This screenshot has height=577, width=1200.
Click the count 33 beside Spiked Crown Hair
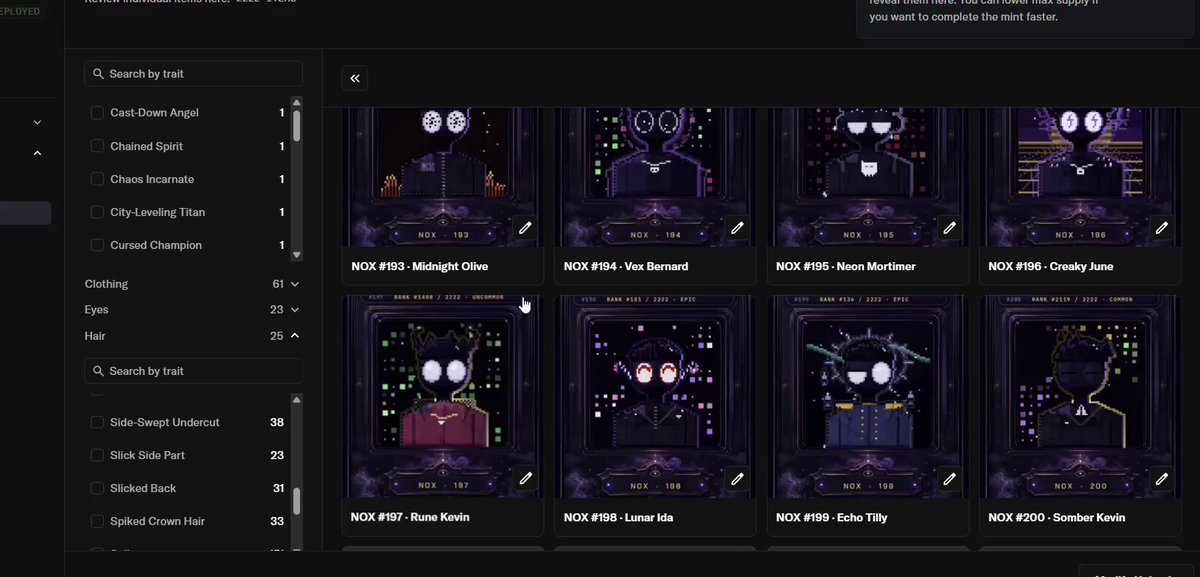pos(277,521)
